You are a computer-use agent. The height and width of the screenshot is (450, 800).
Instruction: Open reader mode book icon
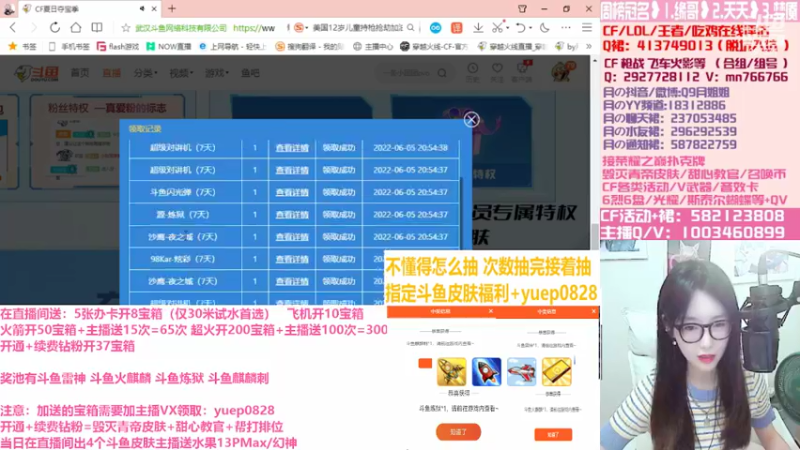coord(96,28)
